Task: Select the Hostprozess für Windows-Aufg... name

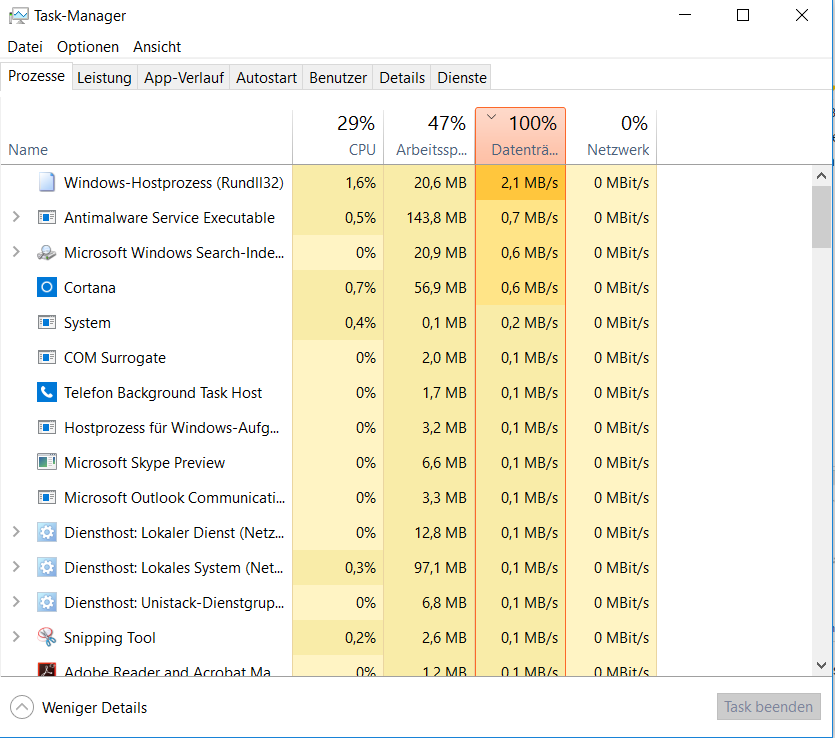Action: click(171, 428)
